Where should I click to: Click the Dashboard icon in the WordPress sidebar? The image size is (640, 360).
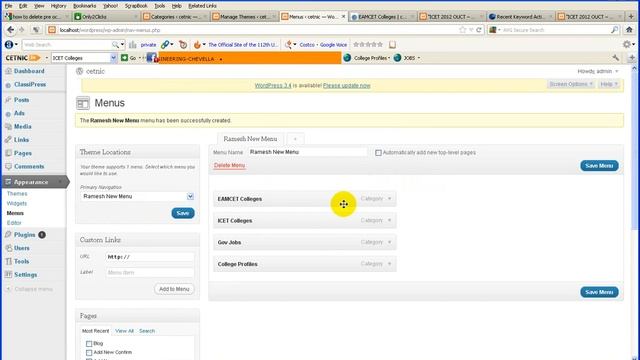coord(8,71)
